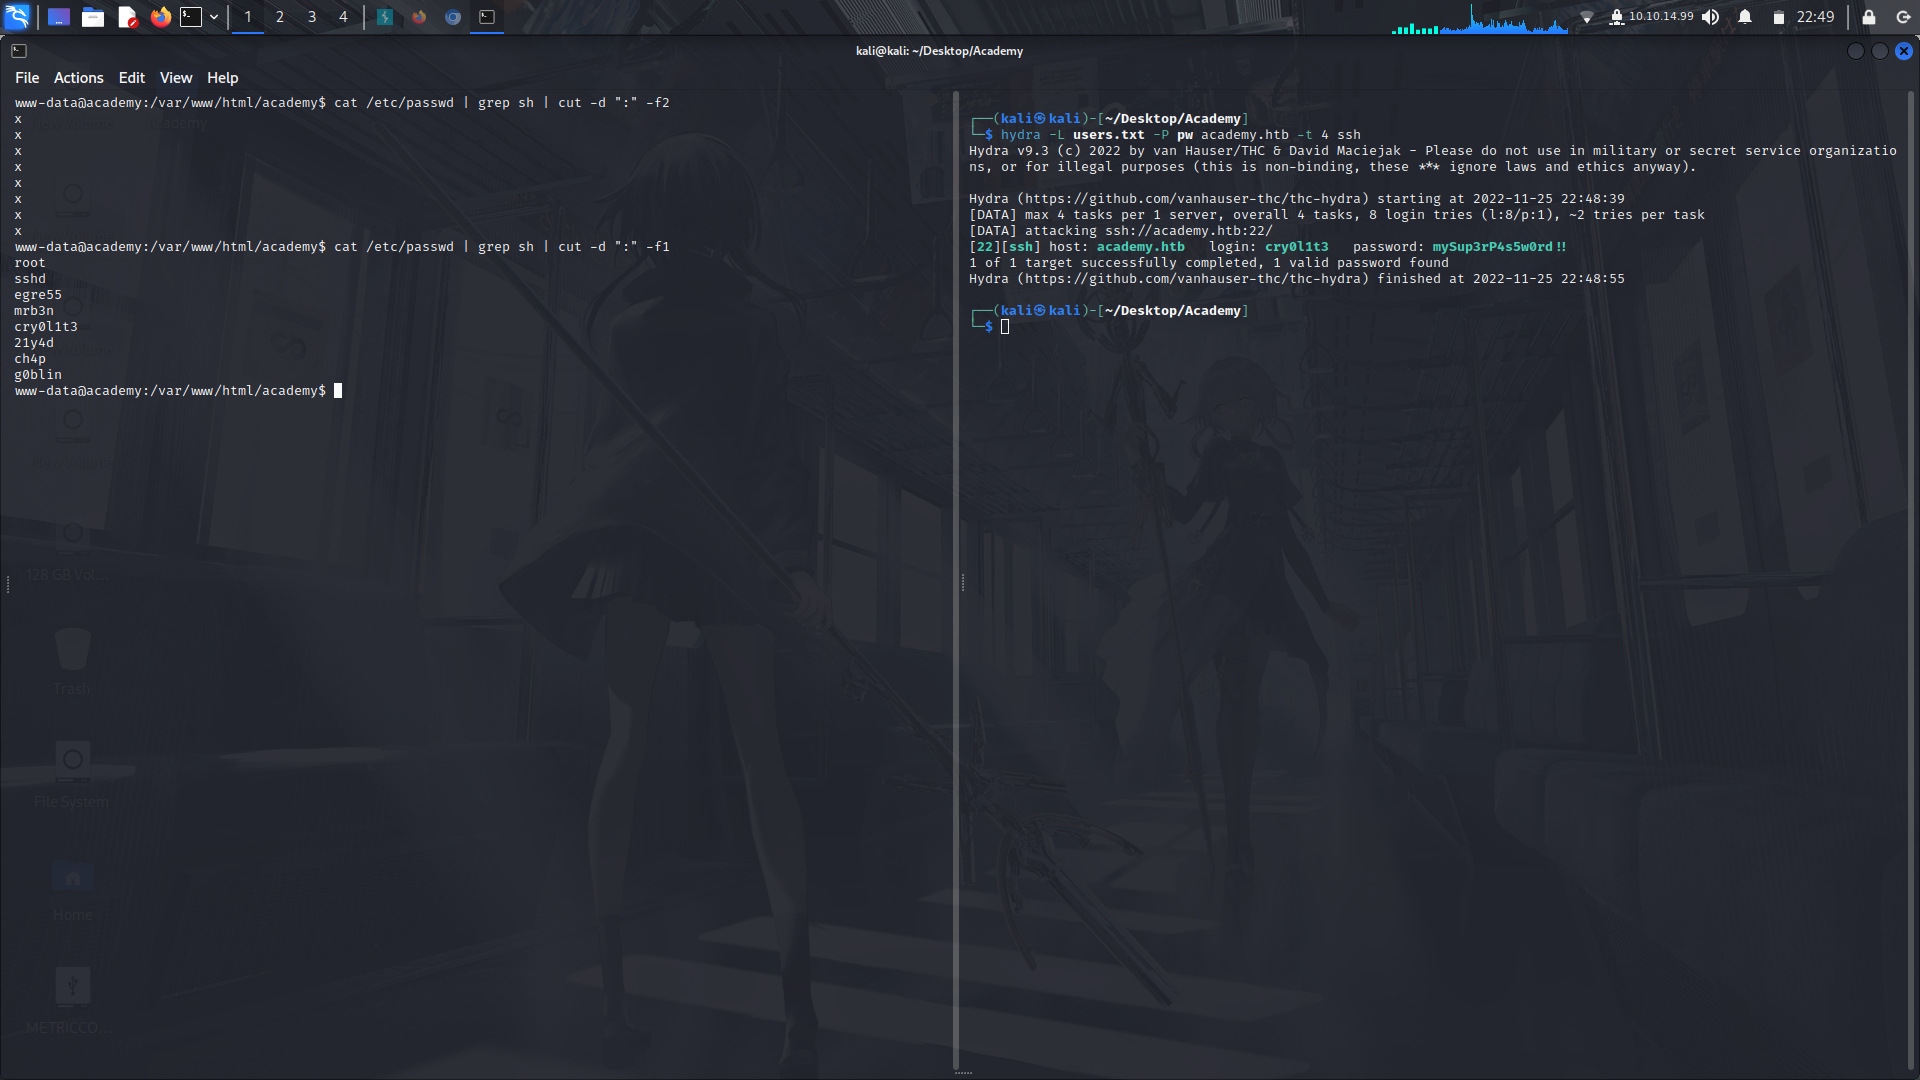The height and width of the screenshot is (1080, 1920).
Task: Open the file manager from the panel
Action: (93, 17)
